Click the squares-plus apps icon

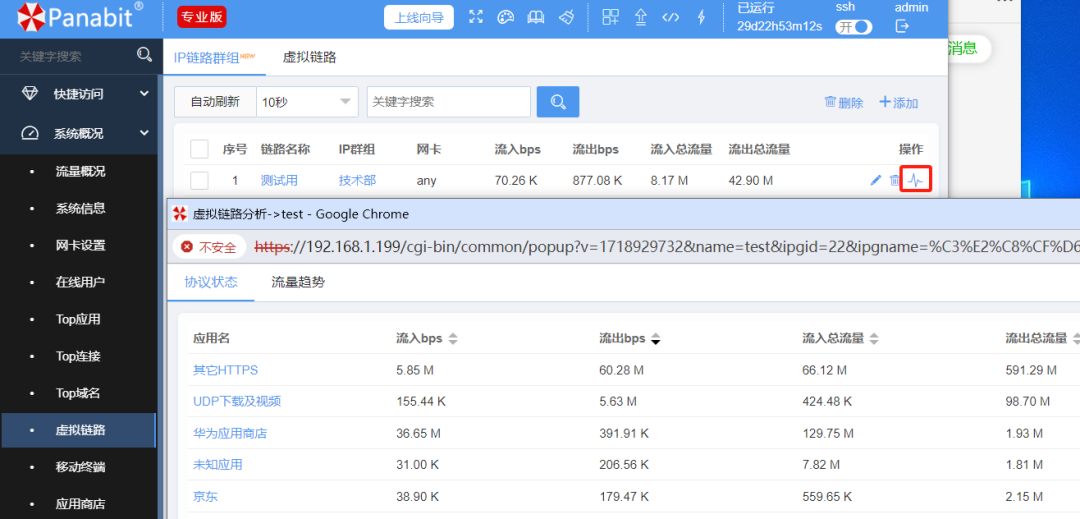pos(610,17)
